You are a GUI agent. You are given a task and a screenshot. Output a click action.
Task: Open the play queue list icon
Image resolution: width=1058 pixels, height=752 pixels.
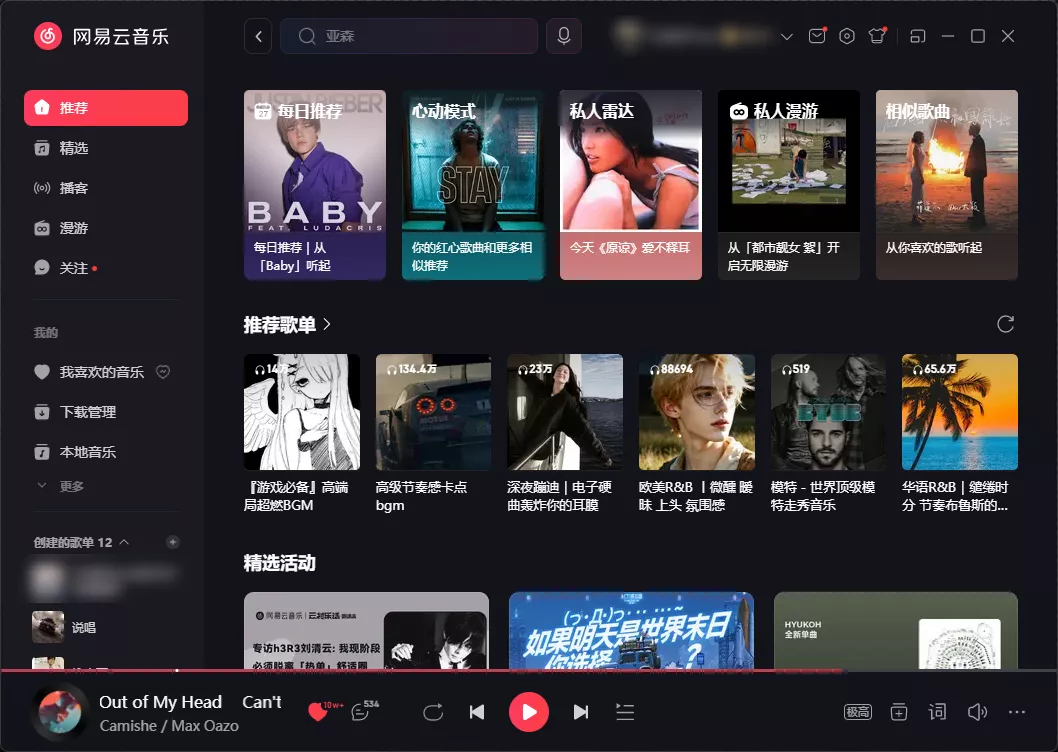[625, 712]
